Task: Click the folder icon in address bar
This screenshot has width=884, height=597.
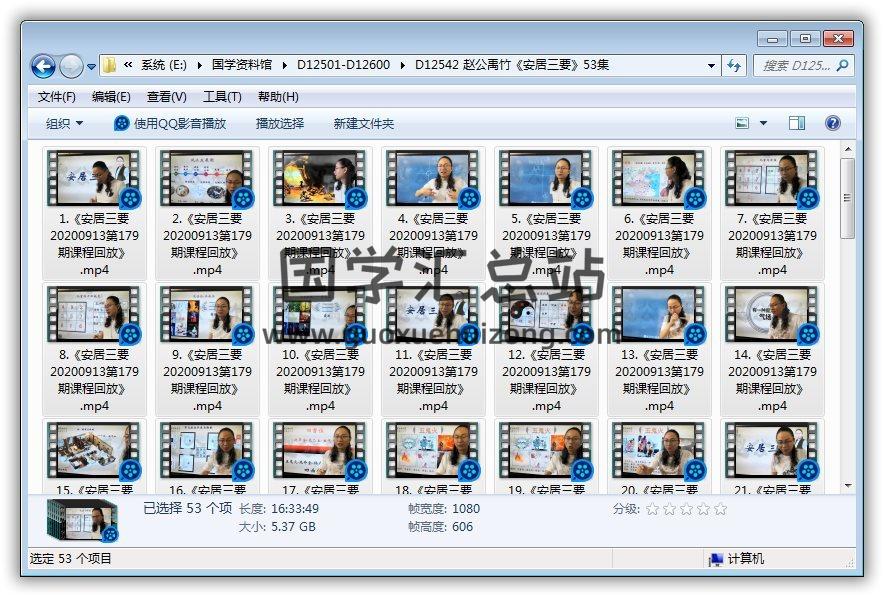Action: click(110, 66)
